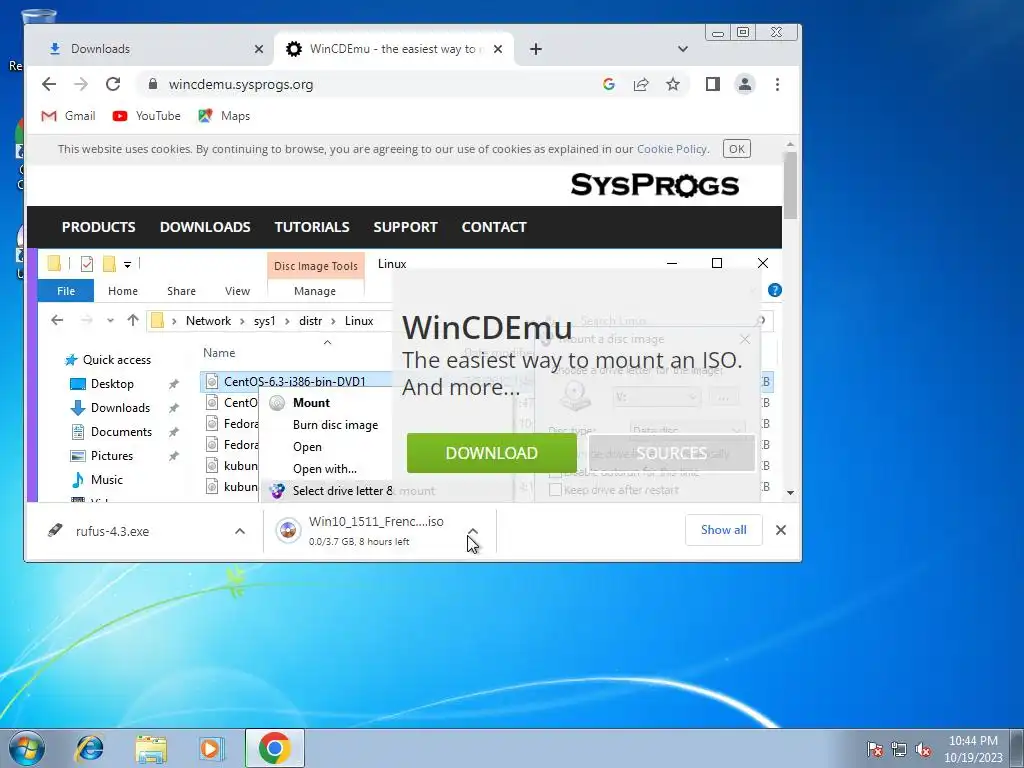Open Chrome profile avatar
This screenshot has width=1024, height=768.
point(744,84)
